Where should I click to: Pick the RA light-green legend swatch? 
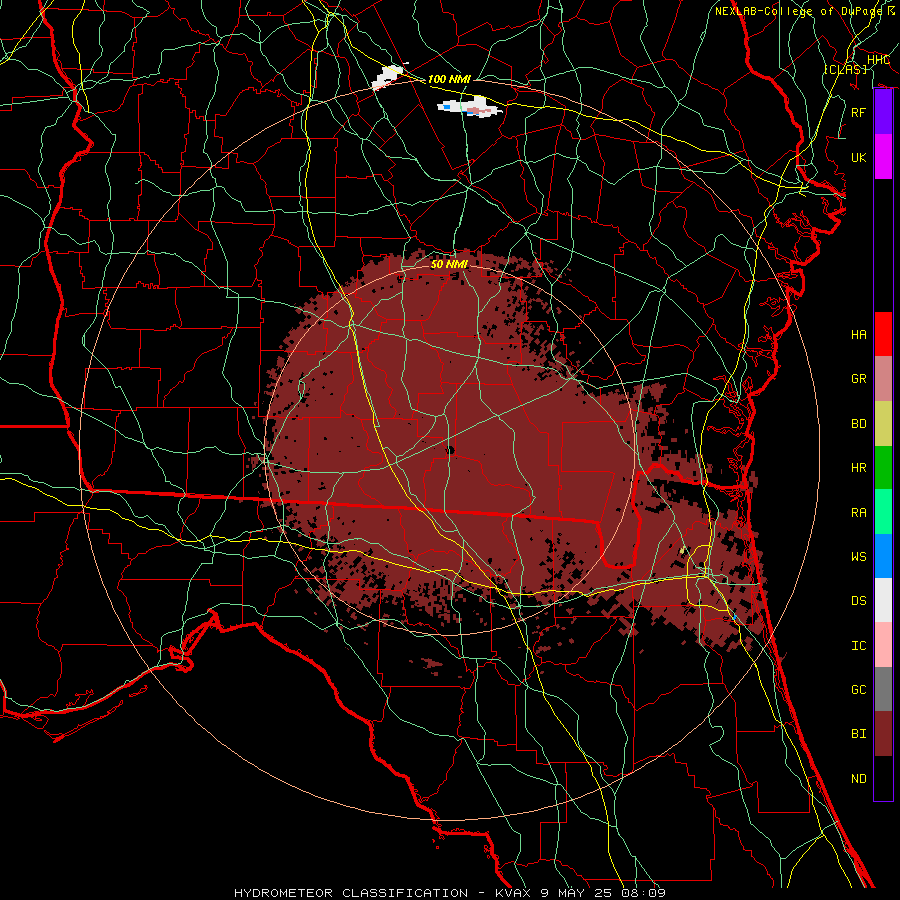(883, 512)
